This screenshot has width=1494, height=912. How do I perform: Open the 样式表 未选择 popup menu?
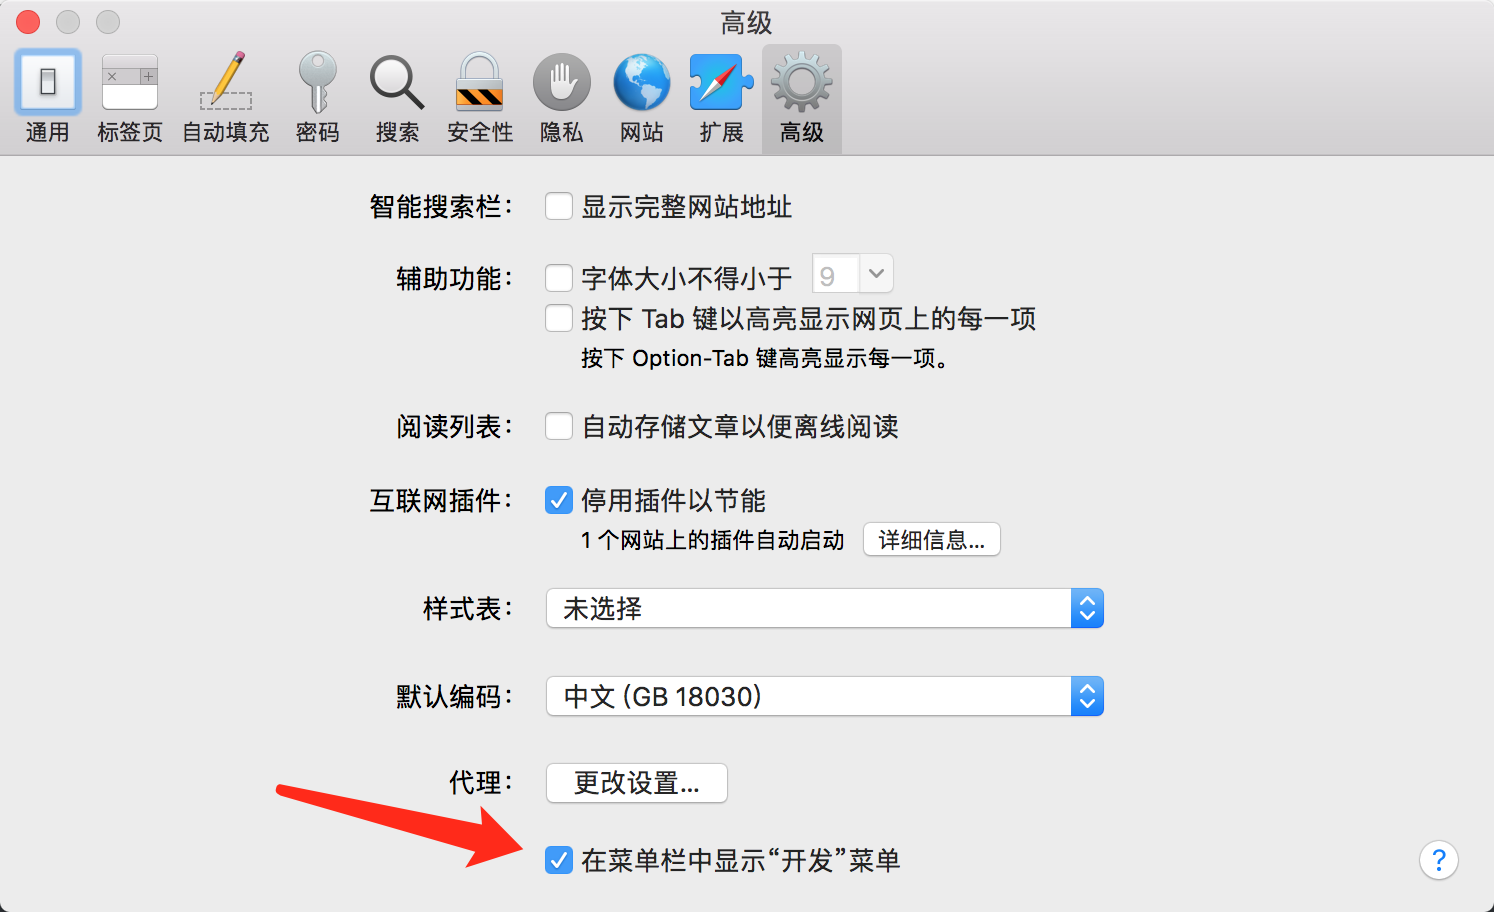coord(825,608)
